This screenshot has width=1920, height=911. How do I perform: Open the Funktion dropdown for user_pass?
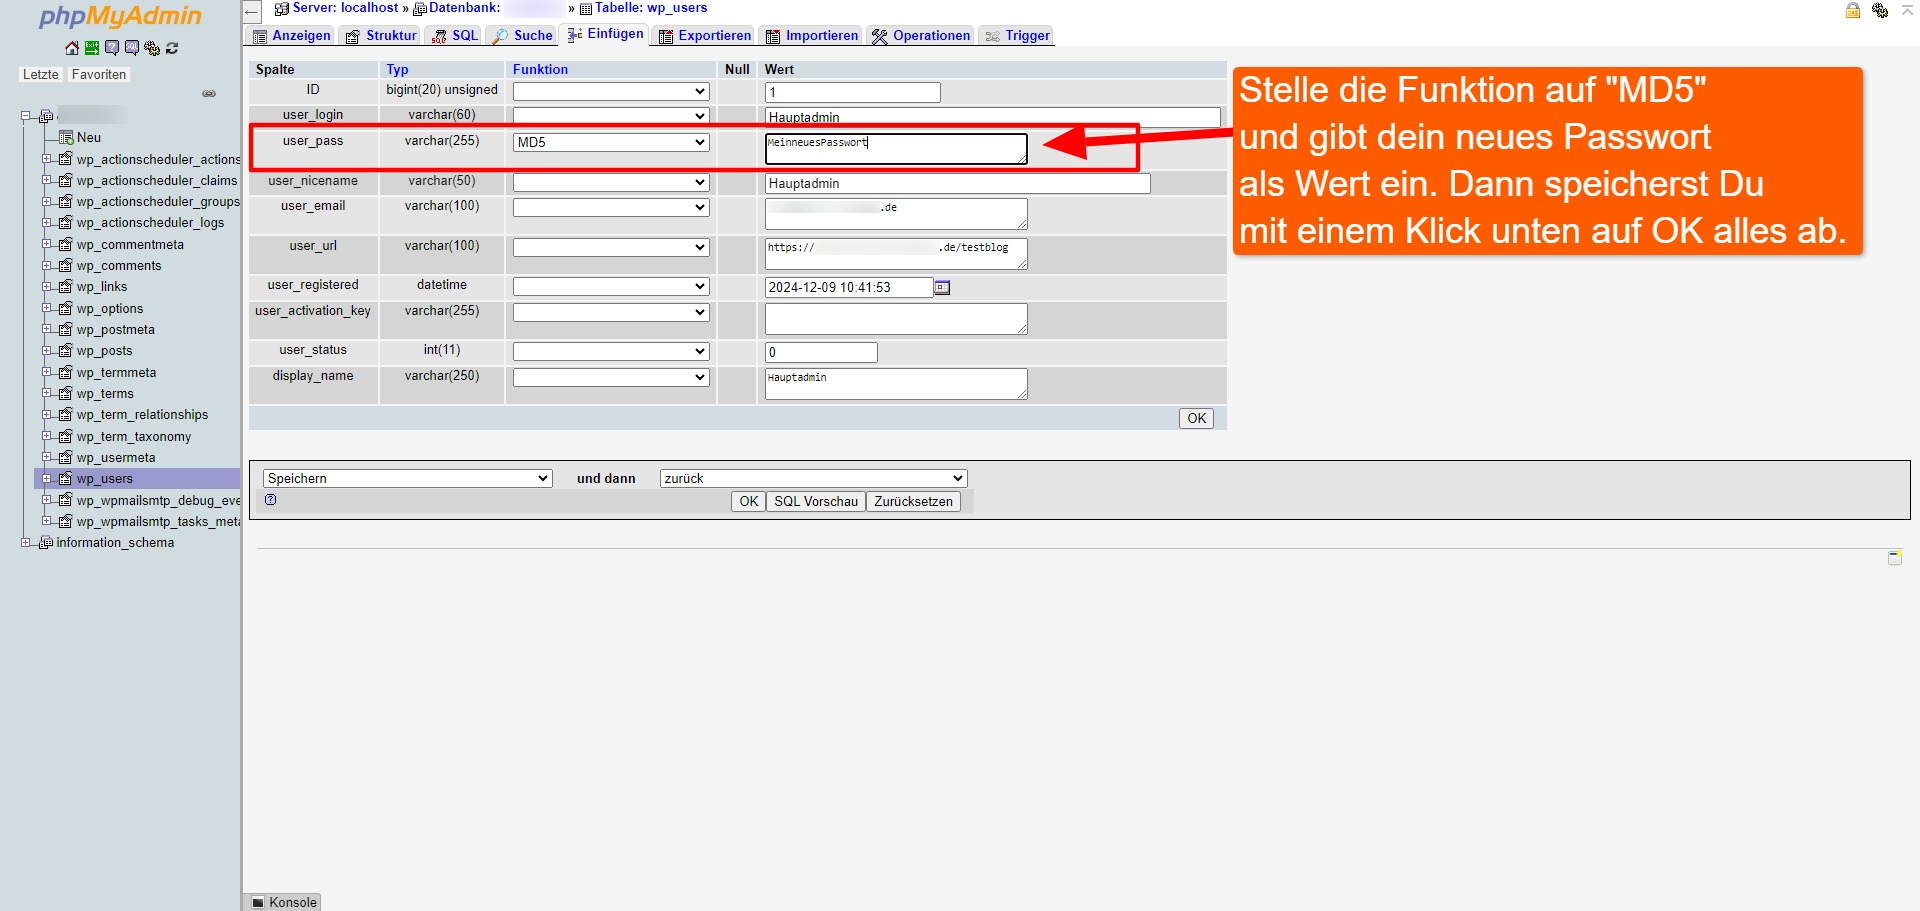pos(611,143)
